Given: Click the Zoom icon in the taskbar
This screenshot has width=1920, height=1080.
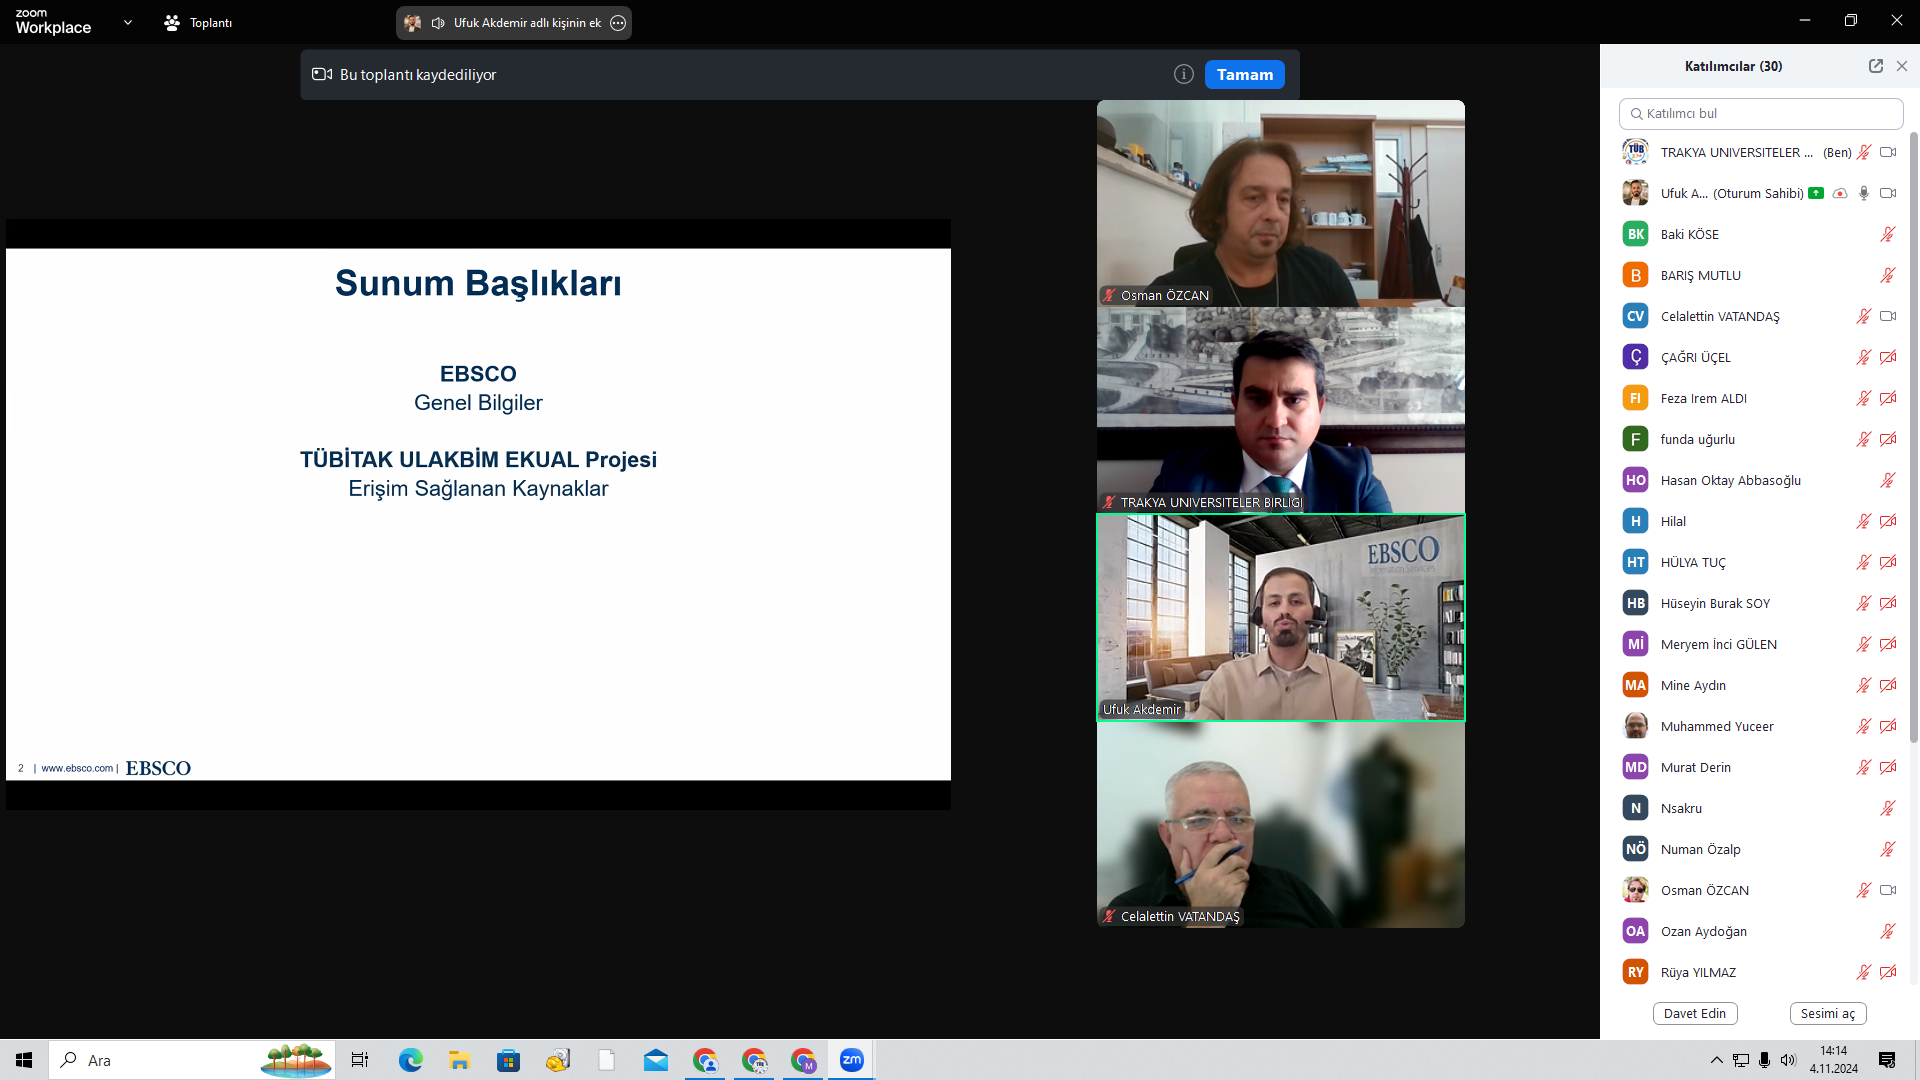Looking at the screenshot, I should tap(851, 1060).
